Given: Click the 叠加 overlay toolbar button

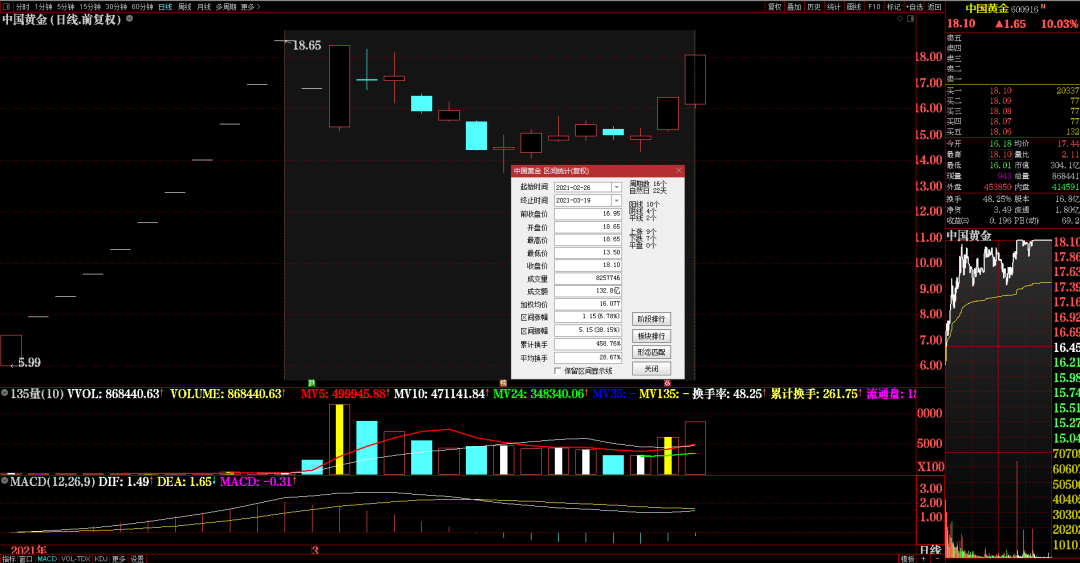Looking at the screenshot, I should click(x=794, y=6).
